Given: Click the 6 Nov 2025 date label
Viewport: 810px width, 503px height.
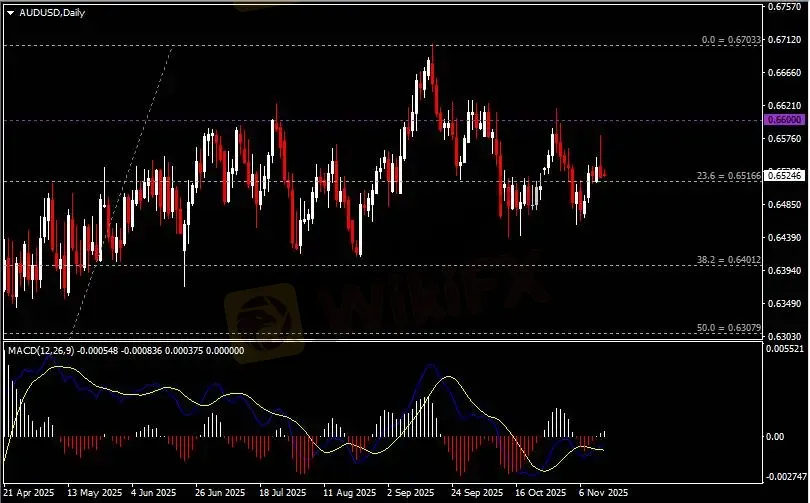Looking at the screenshot, I should click(x=603, y=493).
